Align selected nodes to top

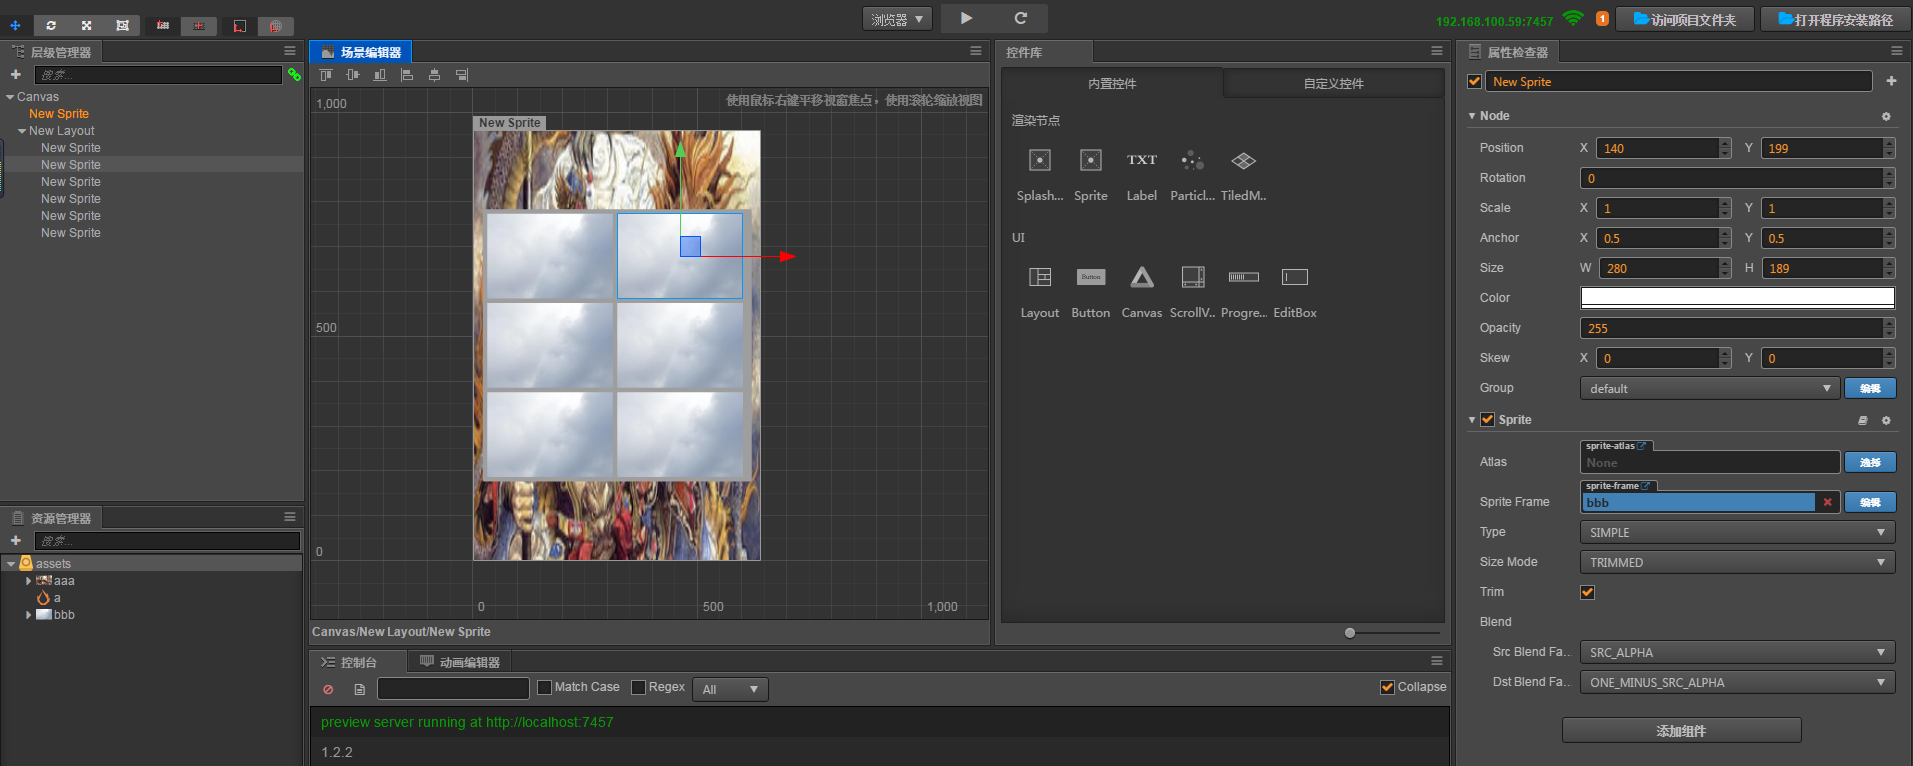pyautogui.click(x=326, y=75)
